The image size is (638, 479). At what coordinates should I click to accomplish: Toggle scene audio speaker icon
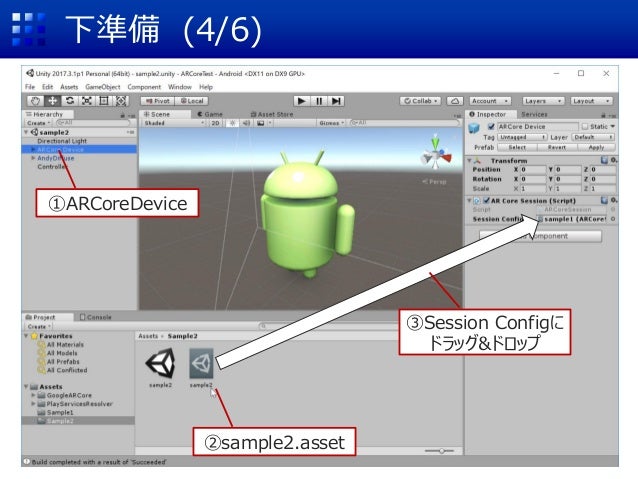(x=246, y=123)
